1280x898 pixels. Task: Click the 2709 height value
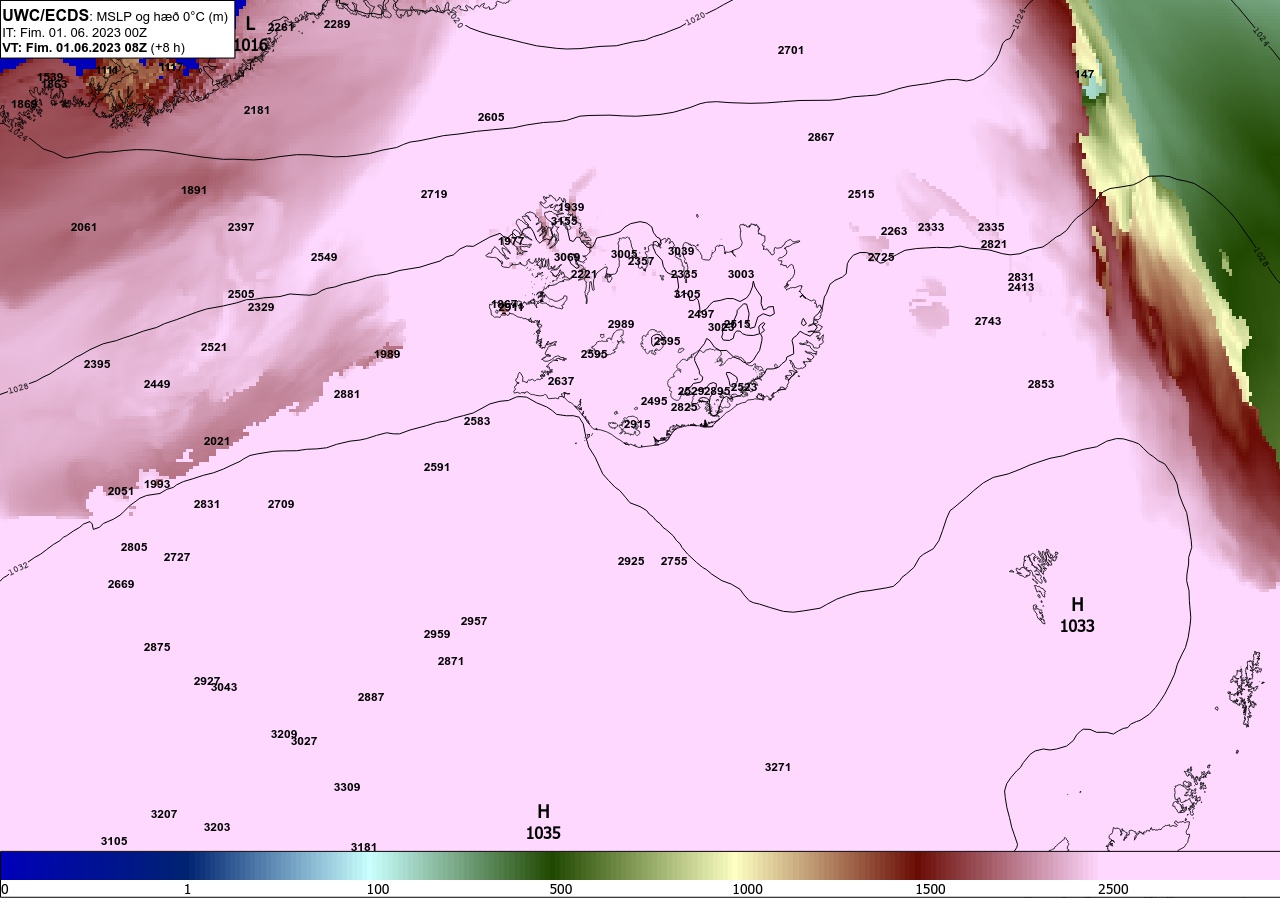[x=281, y=504]
